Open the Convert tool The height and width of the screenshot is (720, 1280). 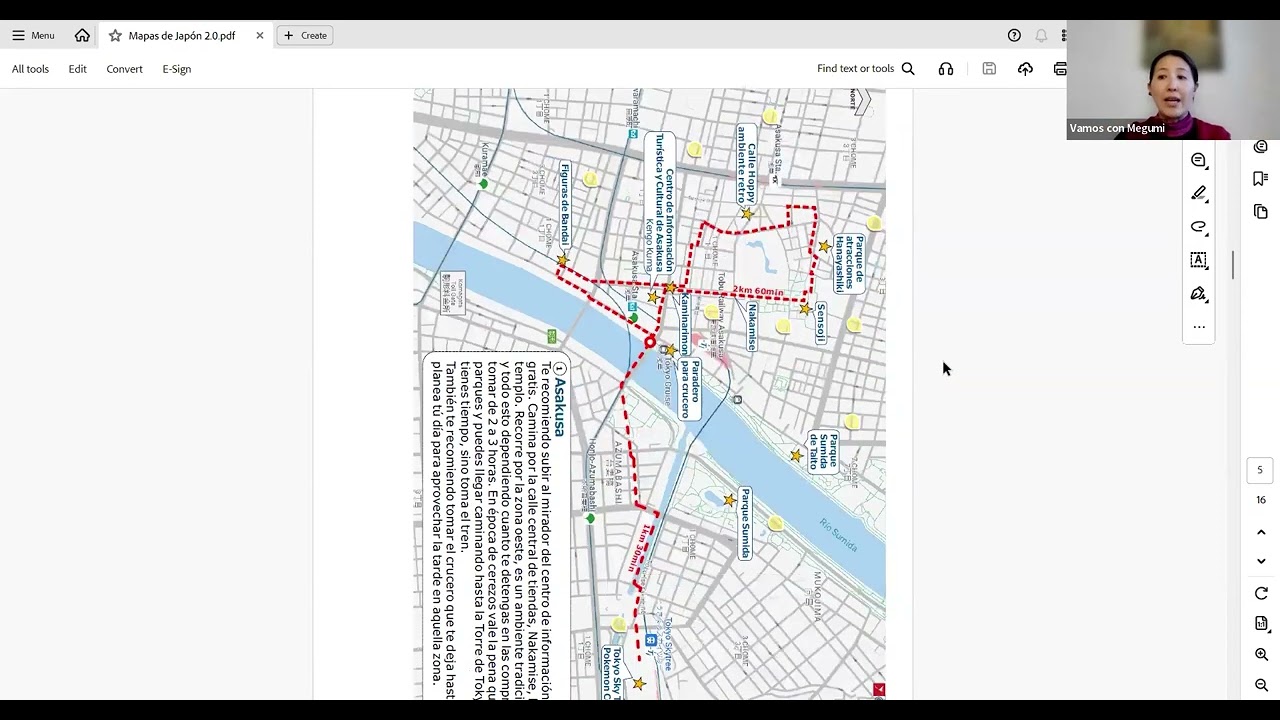click(x=125, y=69)
